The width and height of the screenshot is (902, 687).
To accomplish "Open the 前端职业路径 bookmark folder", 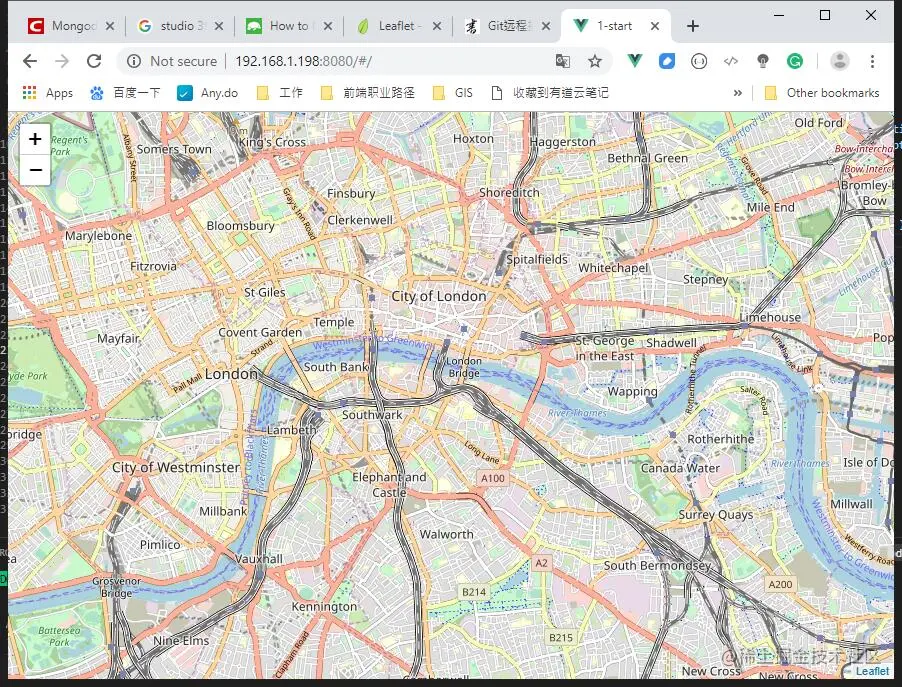I will tap(368, 93).
